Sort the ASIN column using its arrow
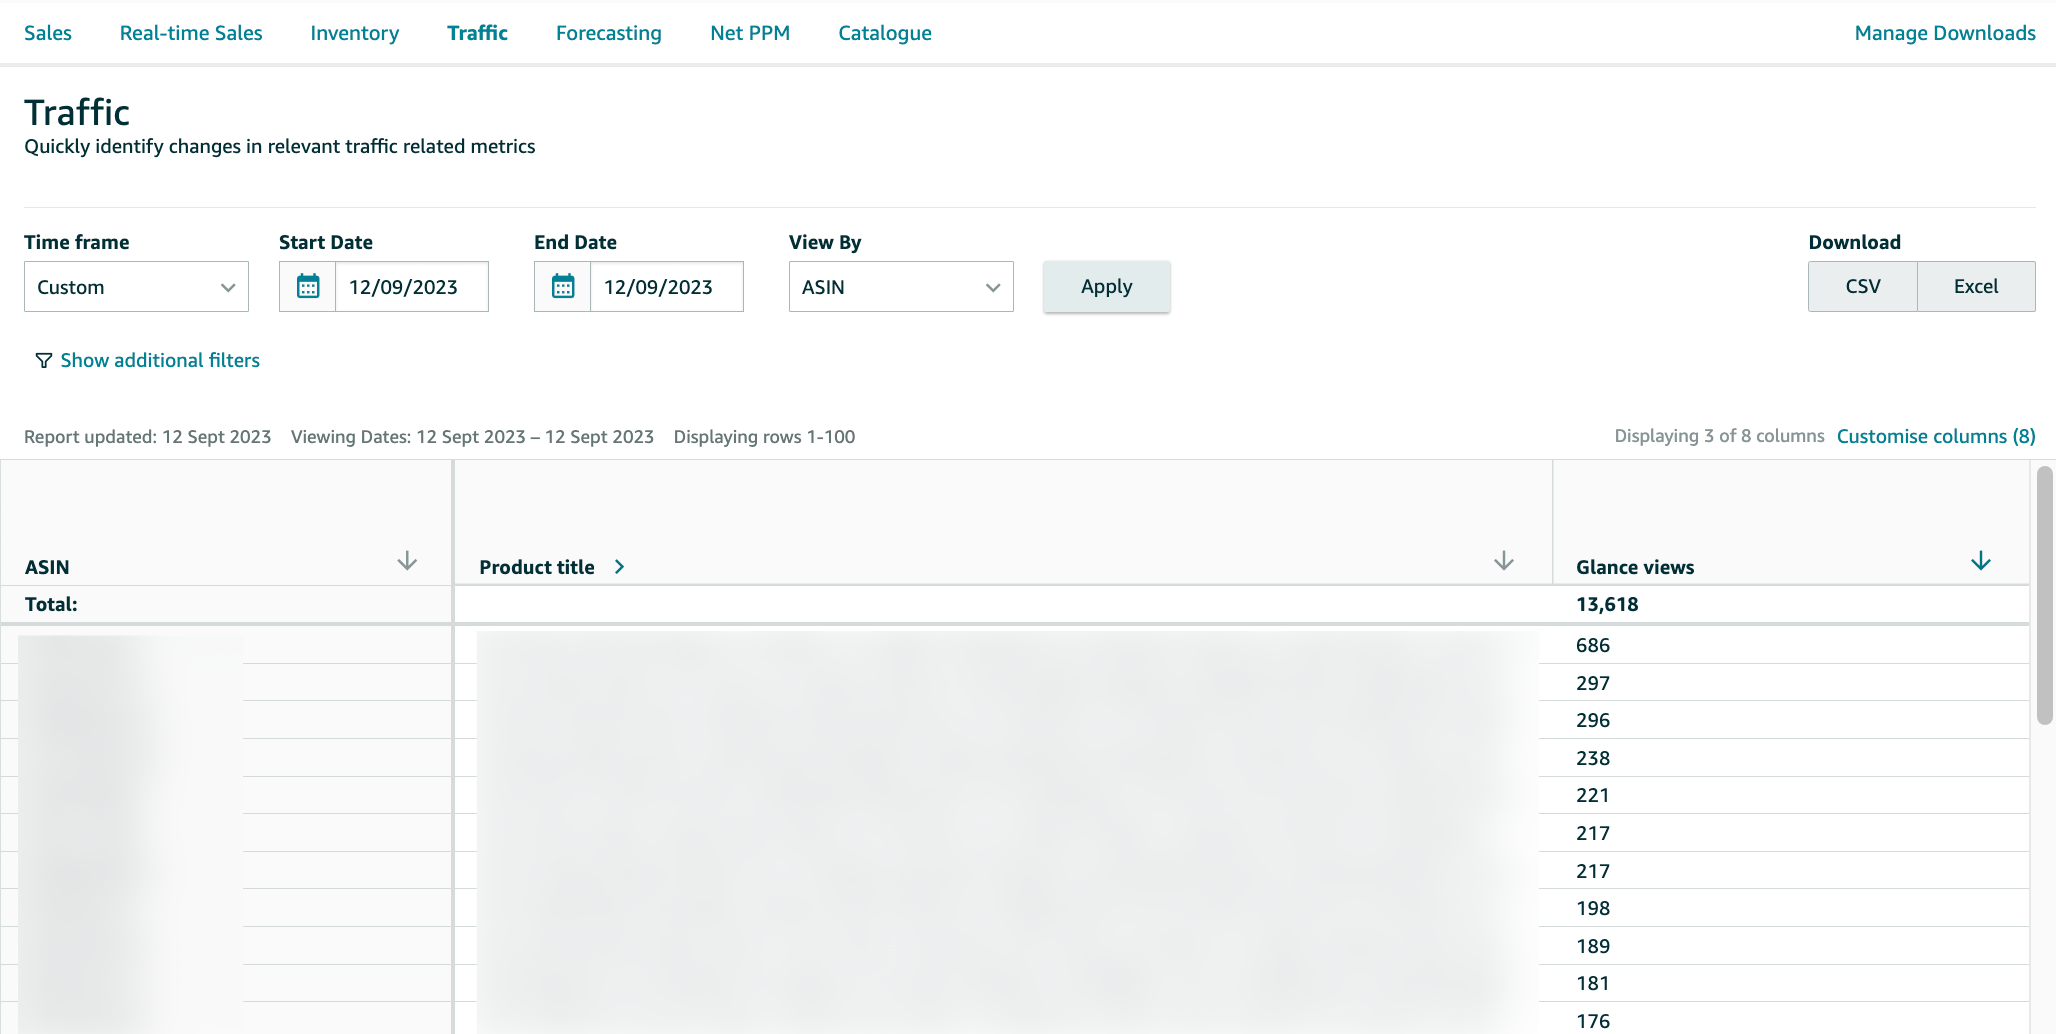 407,561
